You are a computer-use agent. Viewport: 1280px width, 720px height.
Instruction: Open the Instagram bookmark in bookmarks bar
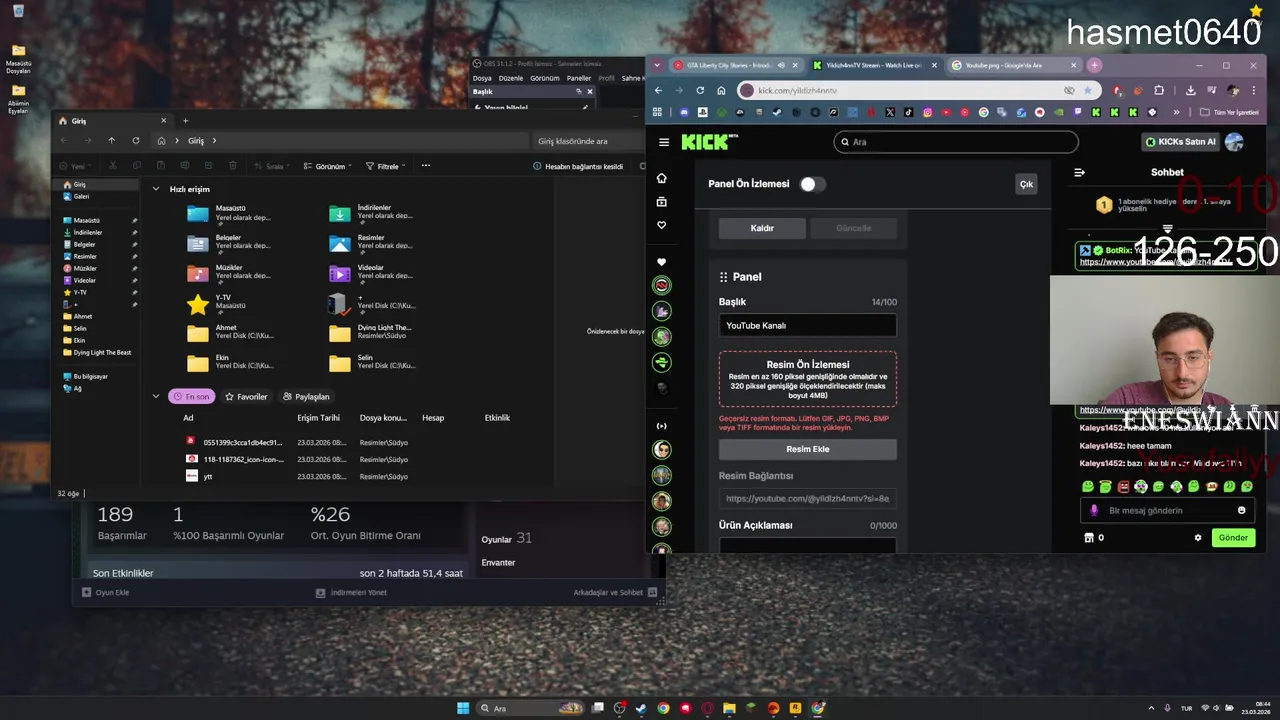tap(927, 112)
